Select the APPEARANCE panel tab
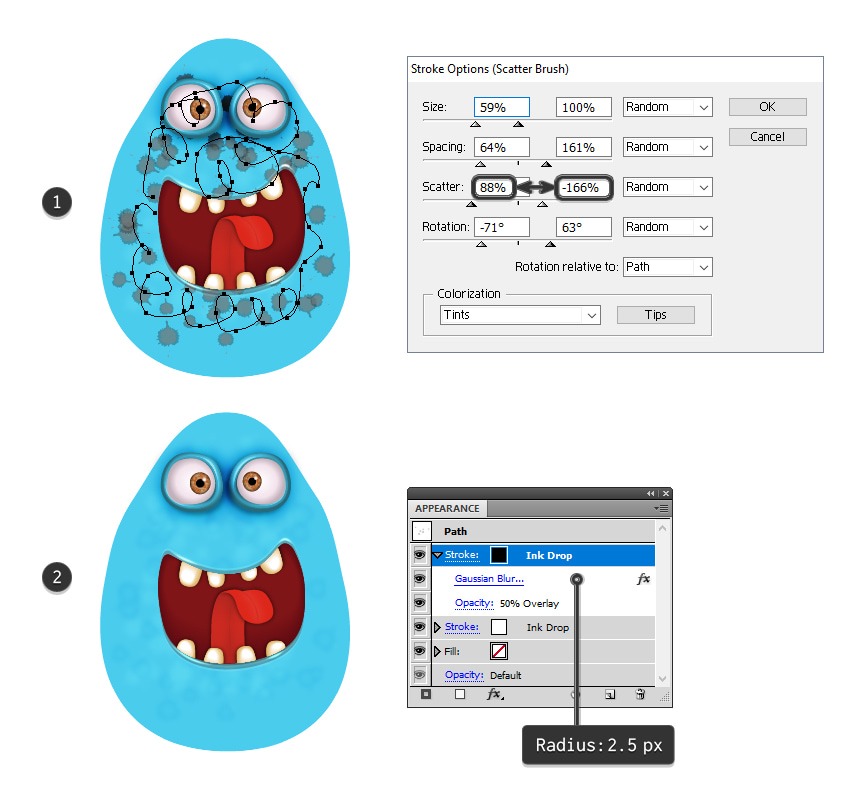Image resolution: width=850 pixels, height=801 pixels. pyautogui.click(x=447, y=508)
